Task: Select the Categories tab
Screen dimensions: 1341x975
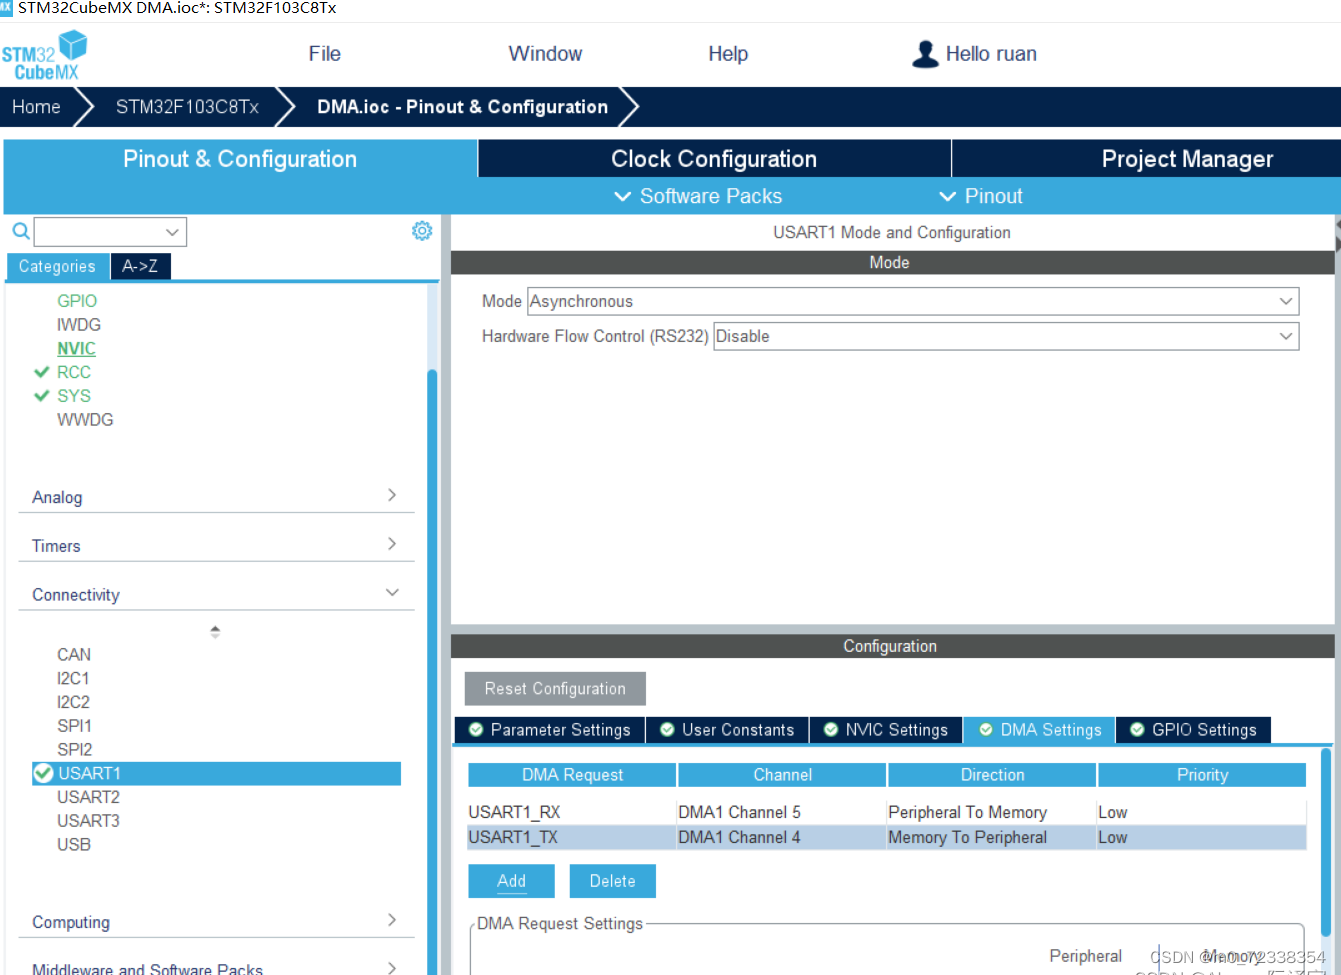Action: click(57, 266)
